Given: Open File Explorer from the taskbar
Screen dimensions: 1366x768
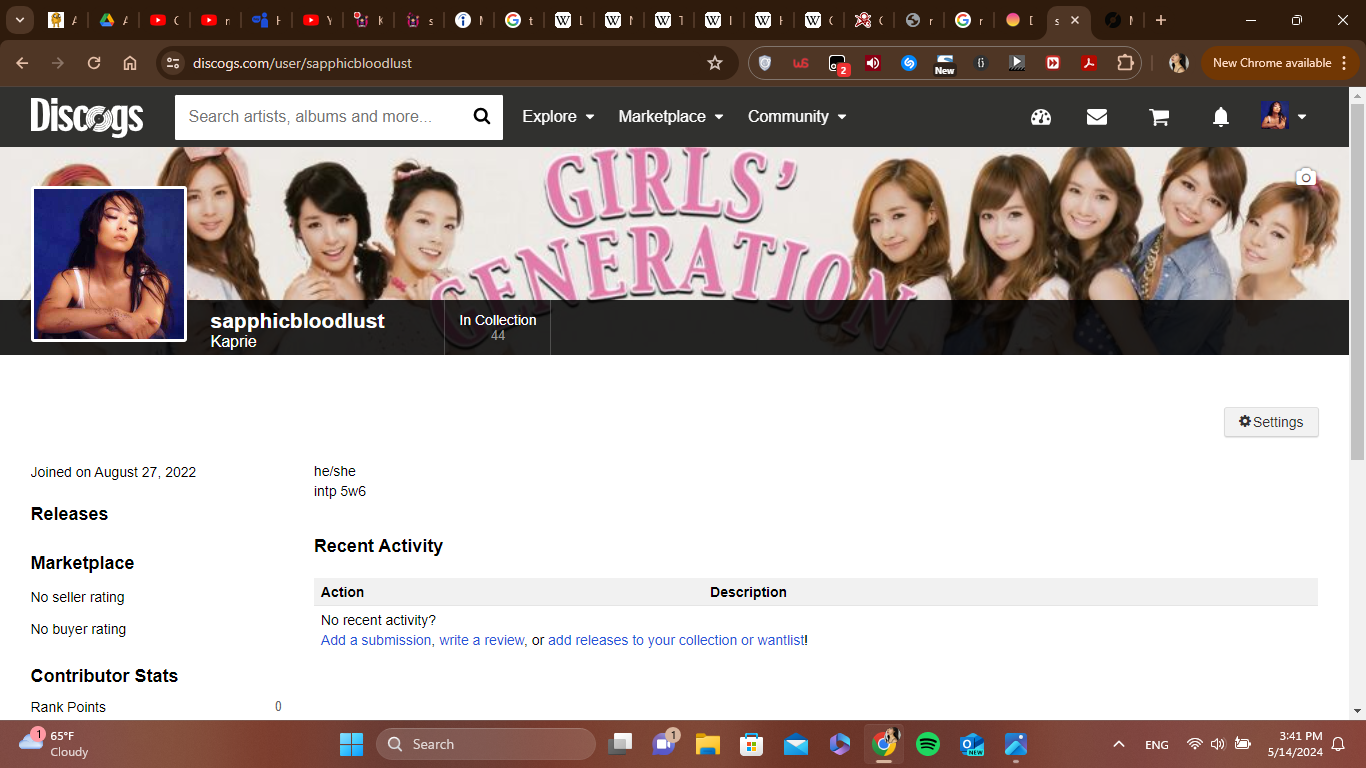Looking at the screenshot, I should (708, 744).
